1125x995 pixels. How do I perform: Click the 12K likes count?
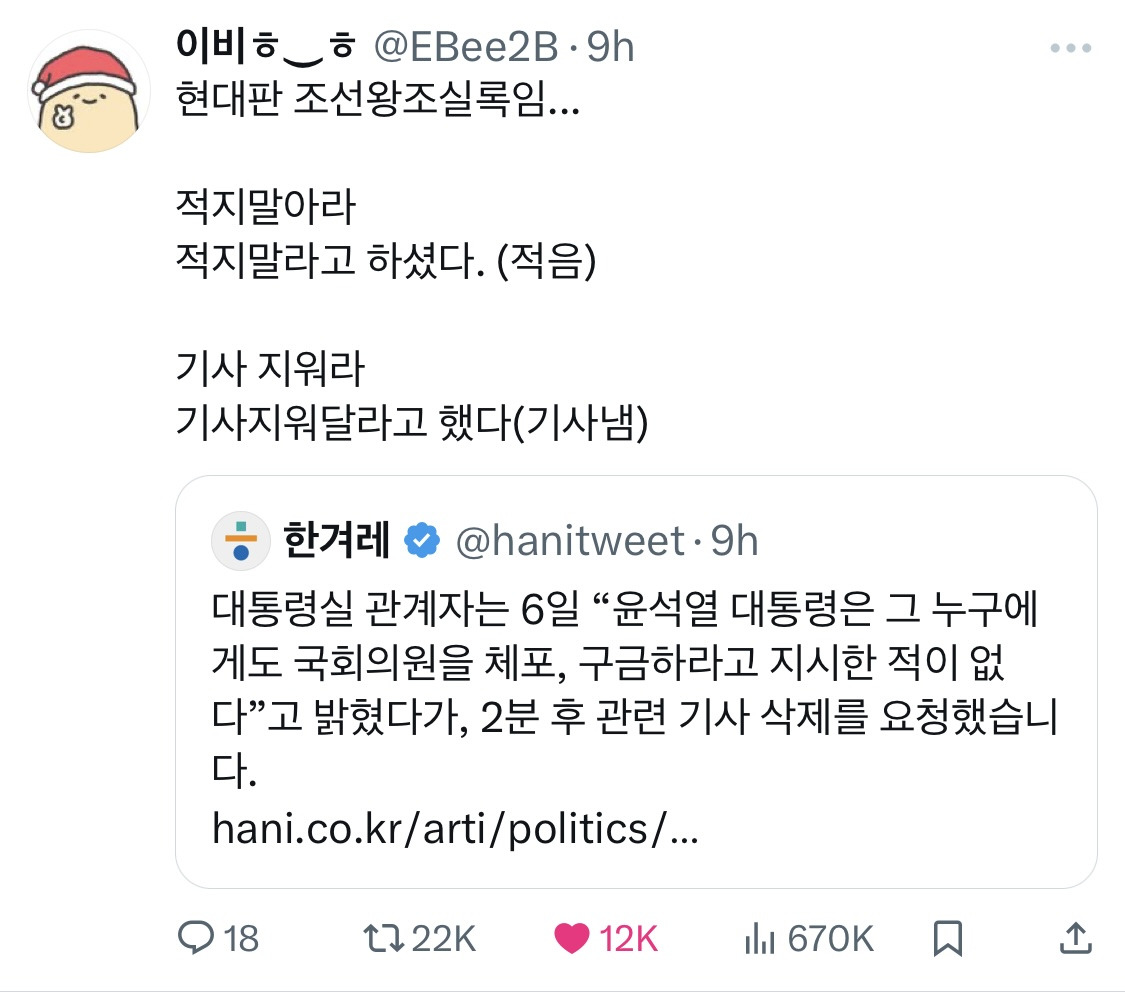coord(629,938)
